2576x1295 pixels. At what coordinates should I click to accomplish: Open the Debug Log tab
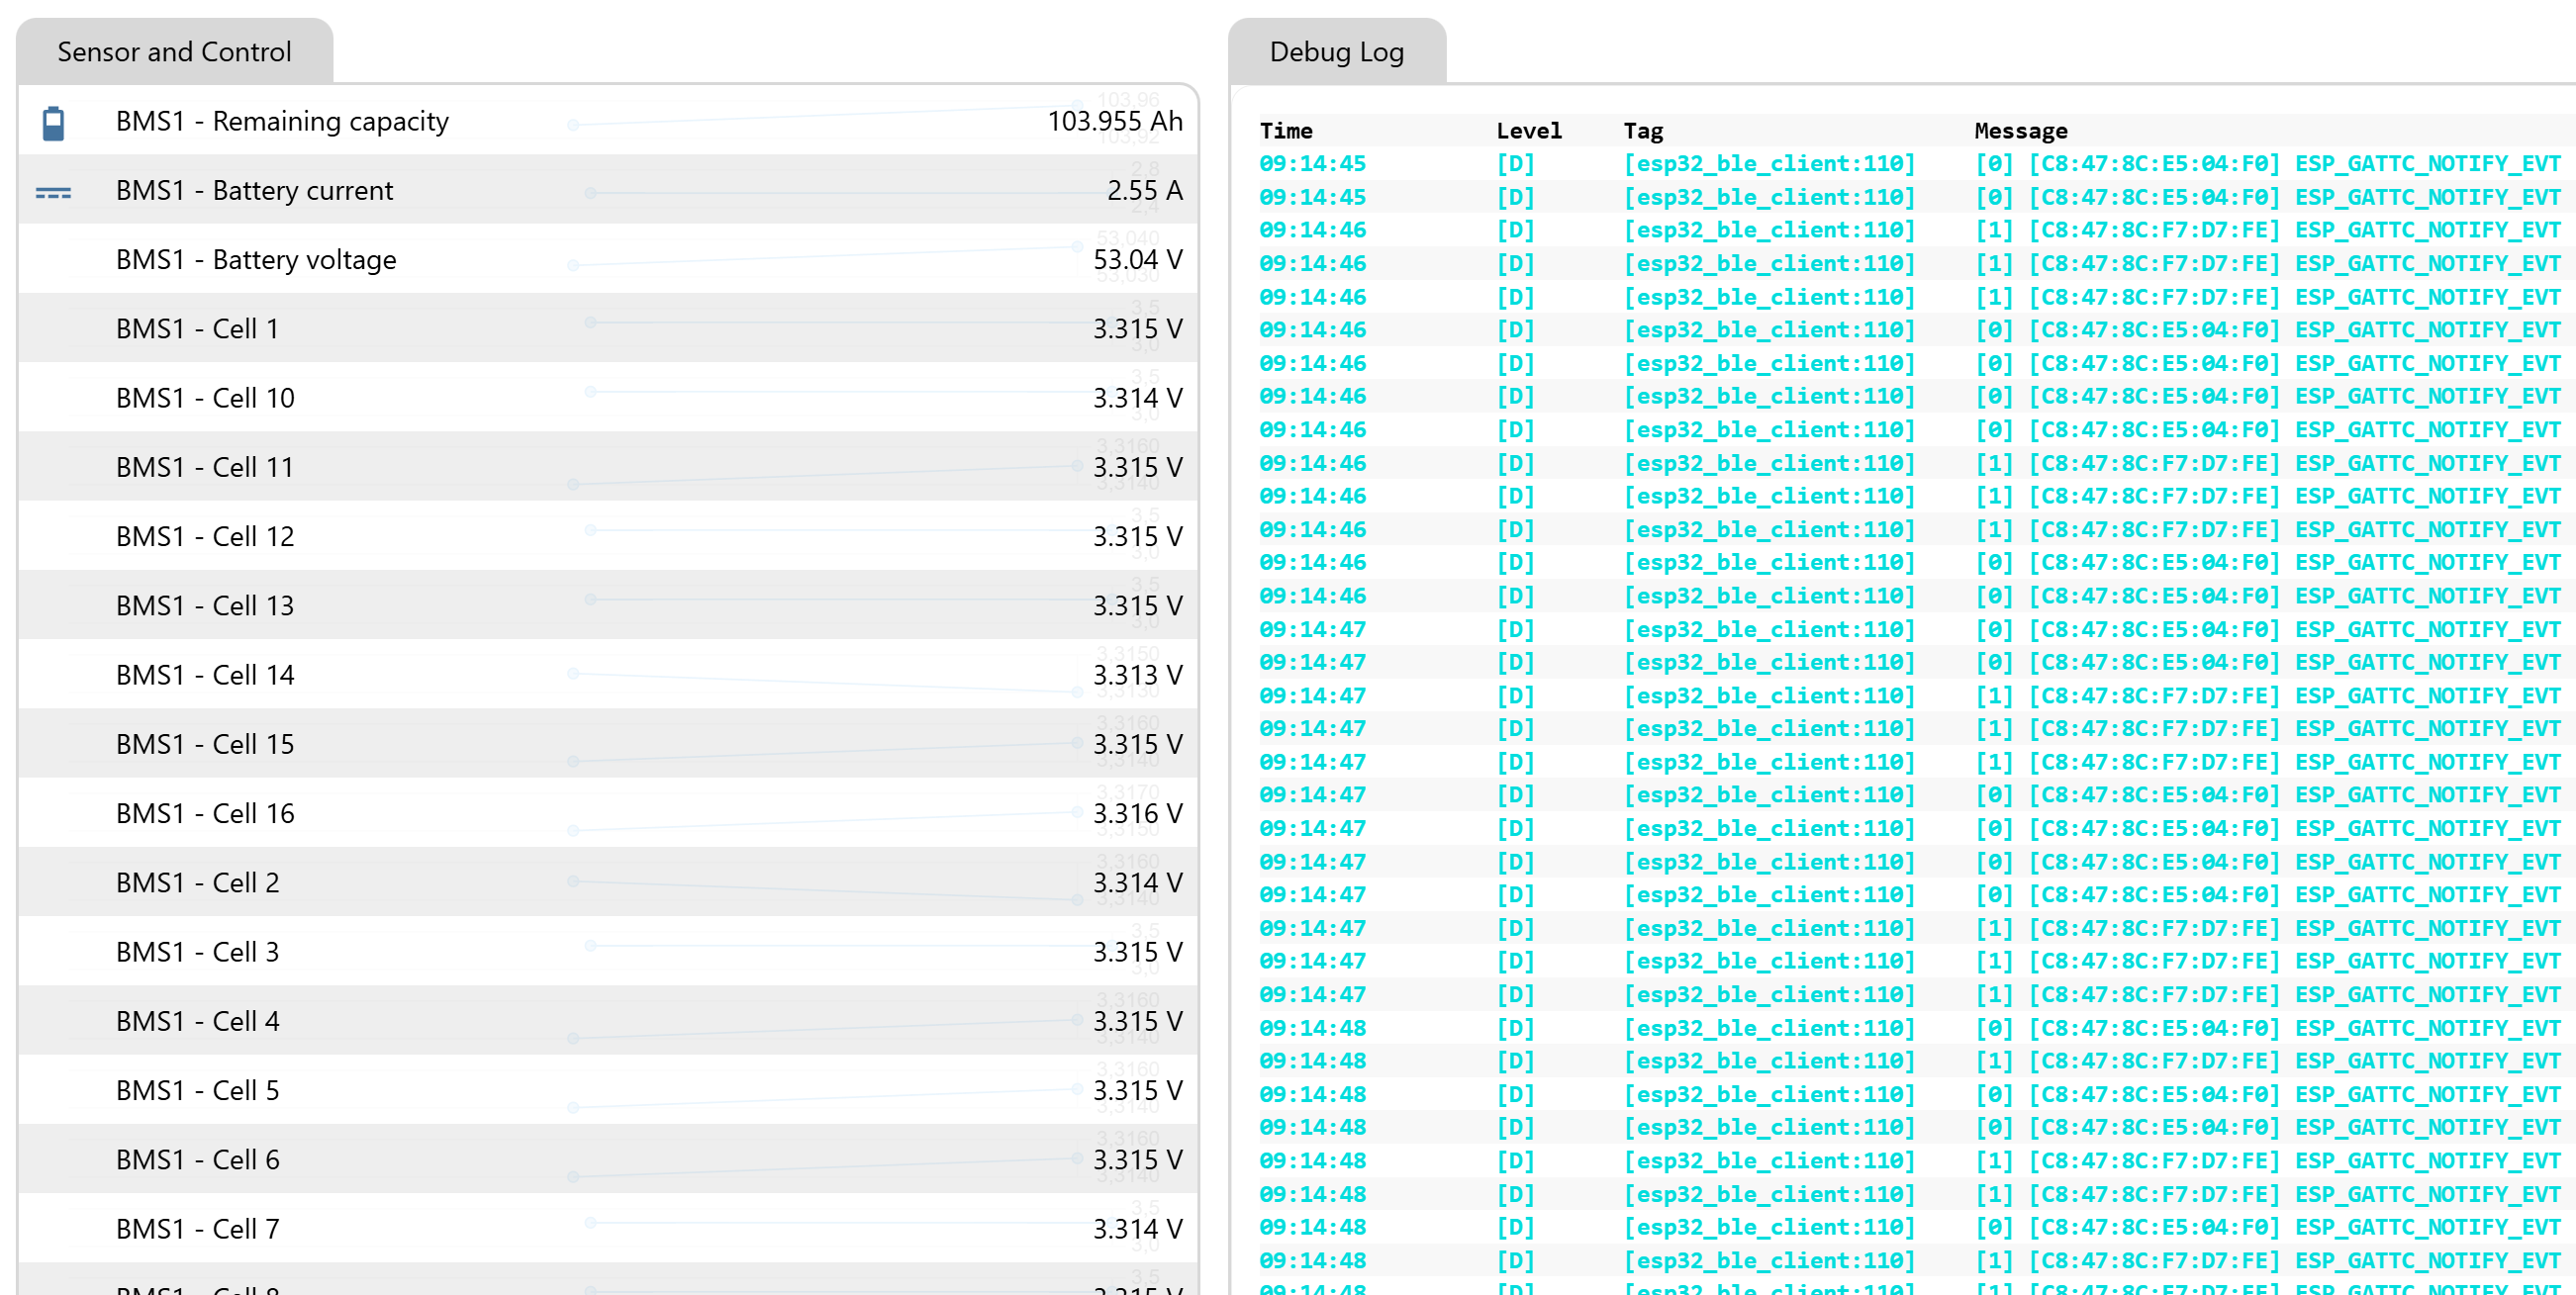1336,52
